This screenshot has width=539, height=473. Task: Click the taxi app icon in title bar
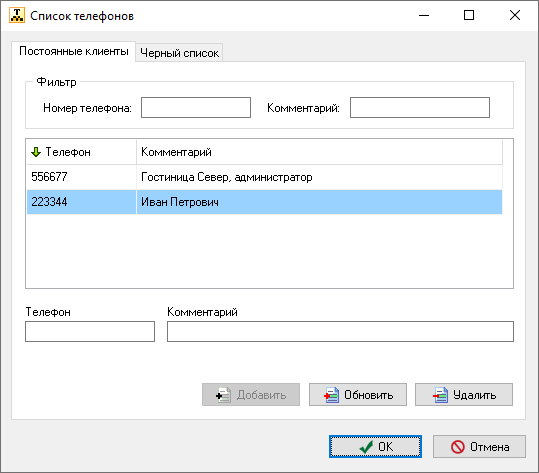(17, 15)
